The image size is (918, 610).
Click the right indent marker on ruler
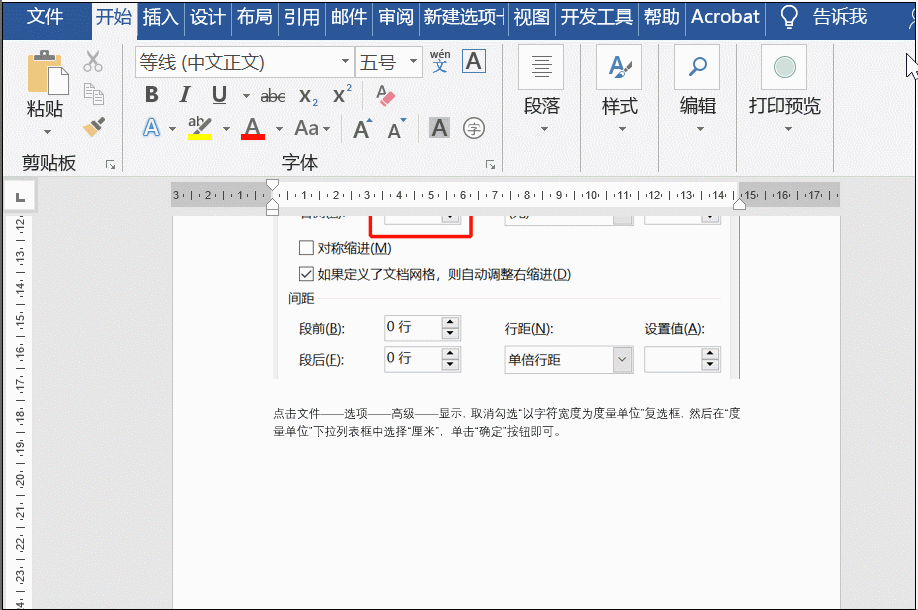tap(739, 203)
